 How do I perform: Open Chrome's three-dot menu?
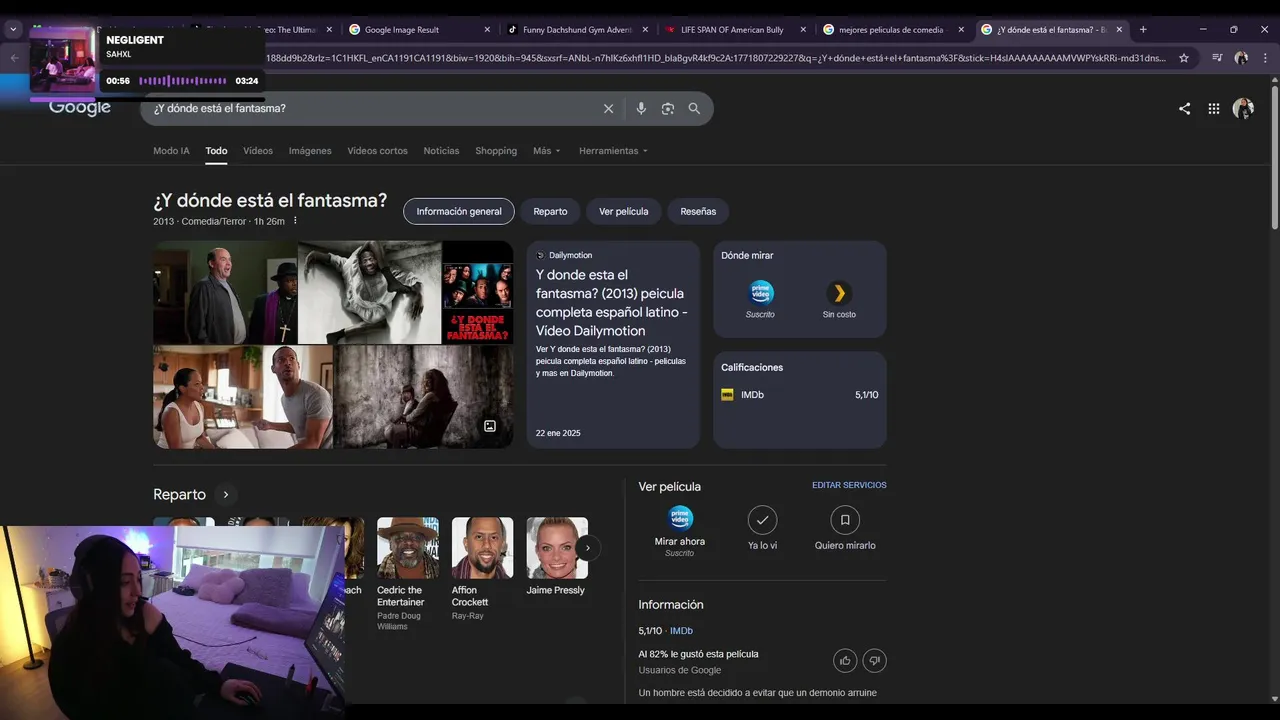coord(1266,58)
